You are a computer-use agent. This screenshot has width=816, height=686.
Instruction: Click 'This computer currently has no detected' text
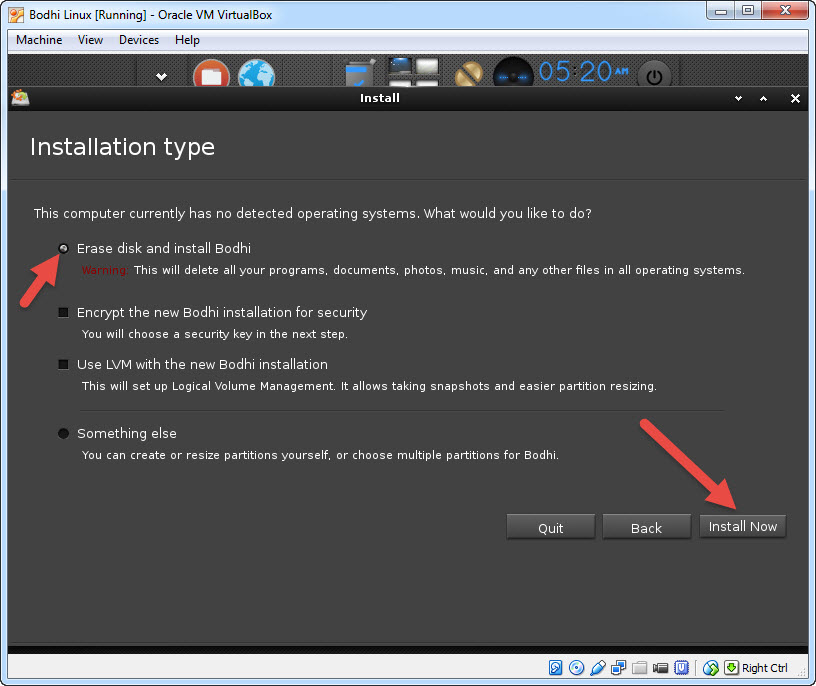click(x=312, y=213)
